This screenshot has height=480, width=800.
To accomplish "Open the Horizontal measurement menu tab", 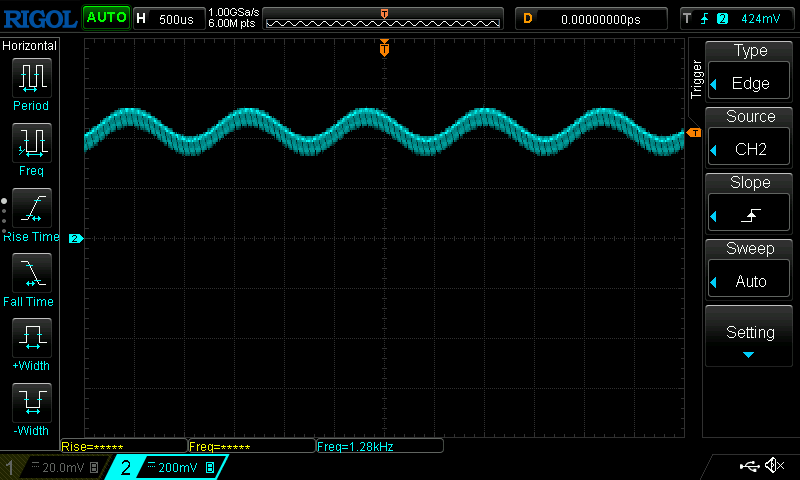I will point(30,45).
